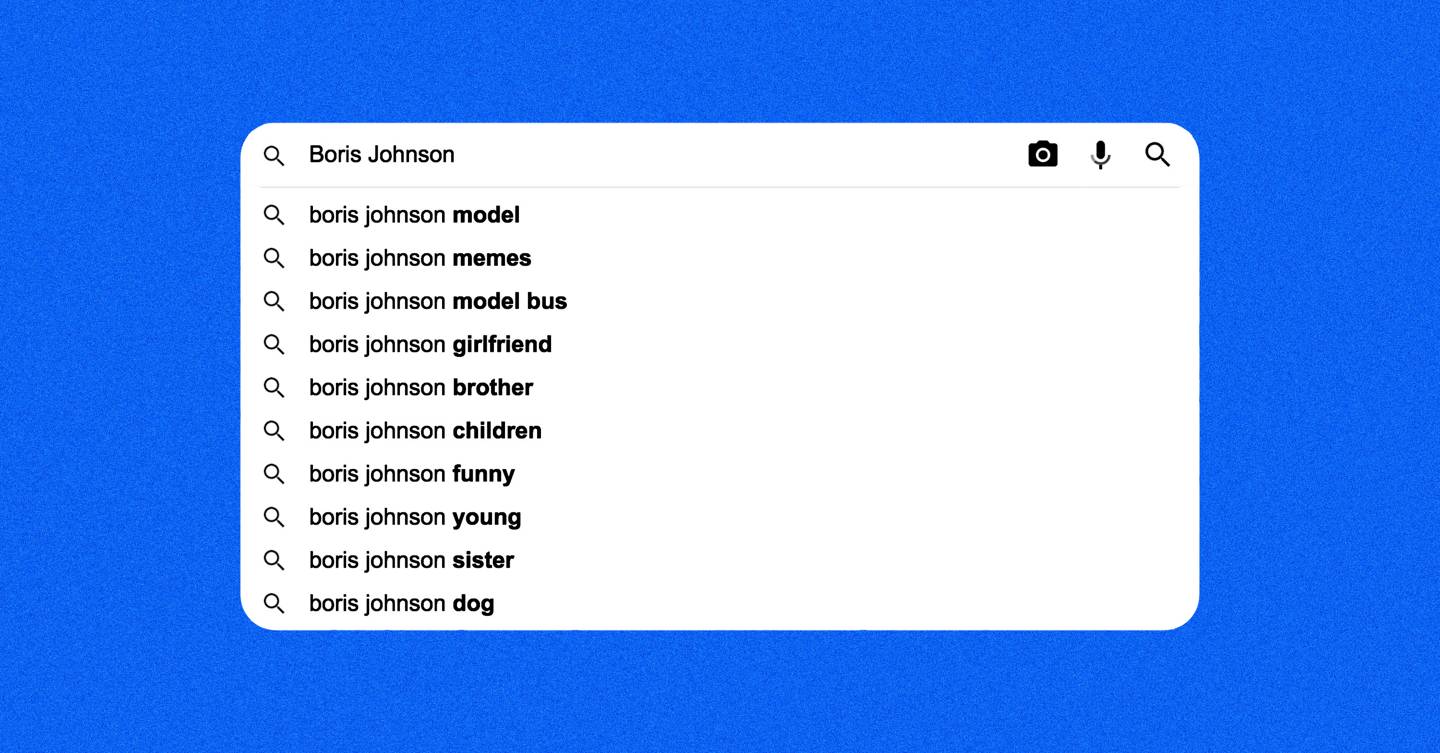
Task: Open the 'boris johnson brother' suggestion
Action: pyautogui.click(x=421, y=387)
